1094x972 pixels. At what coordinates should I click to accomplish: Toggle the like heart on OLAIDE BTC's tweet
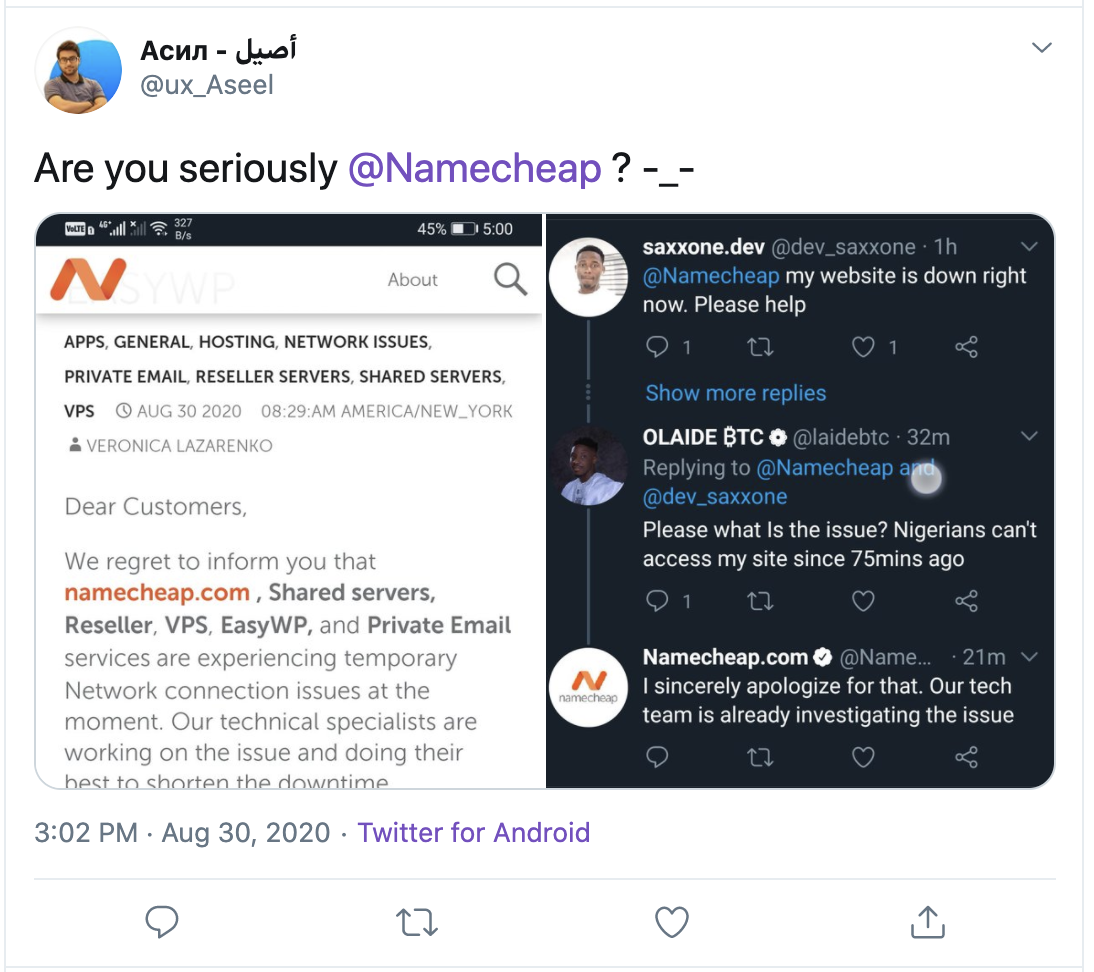(x=862, y=600)
